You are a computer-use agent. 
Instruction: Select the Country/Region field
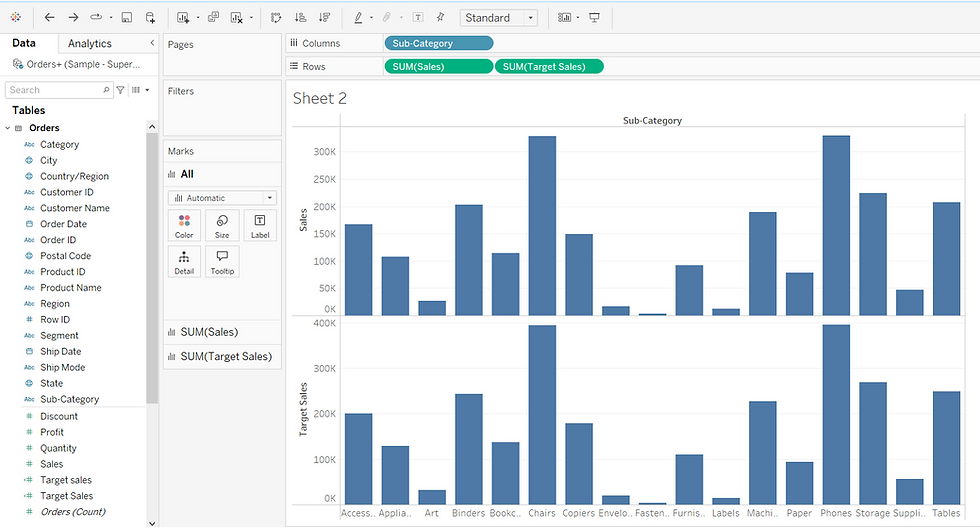[x=74, y=176]
